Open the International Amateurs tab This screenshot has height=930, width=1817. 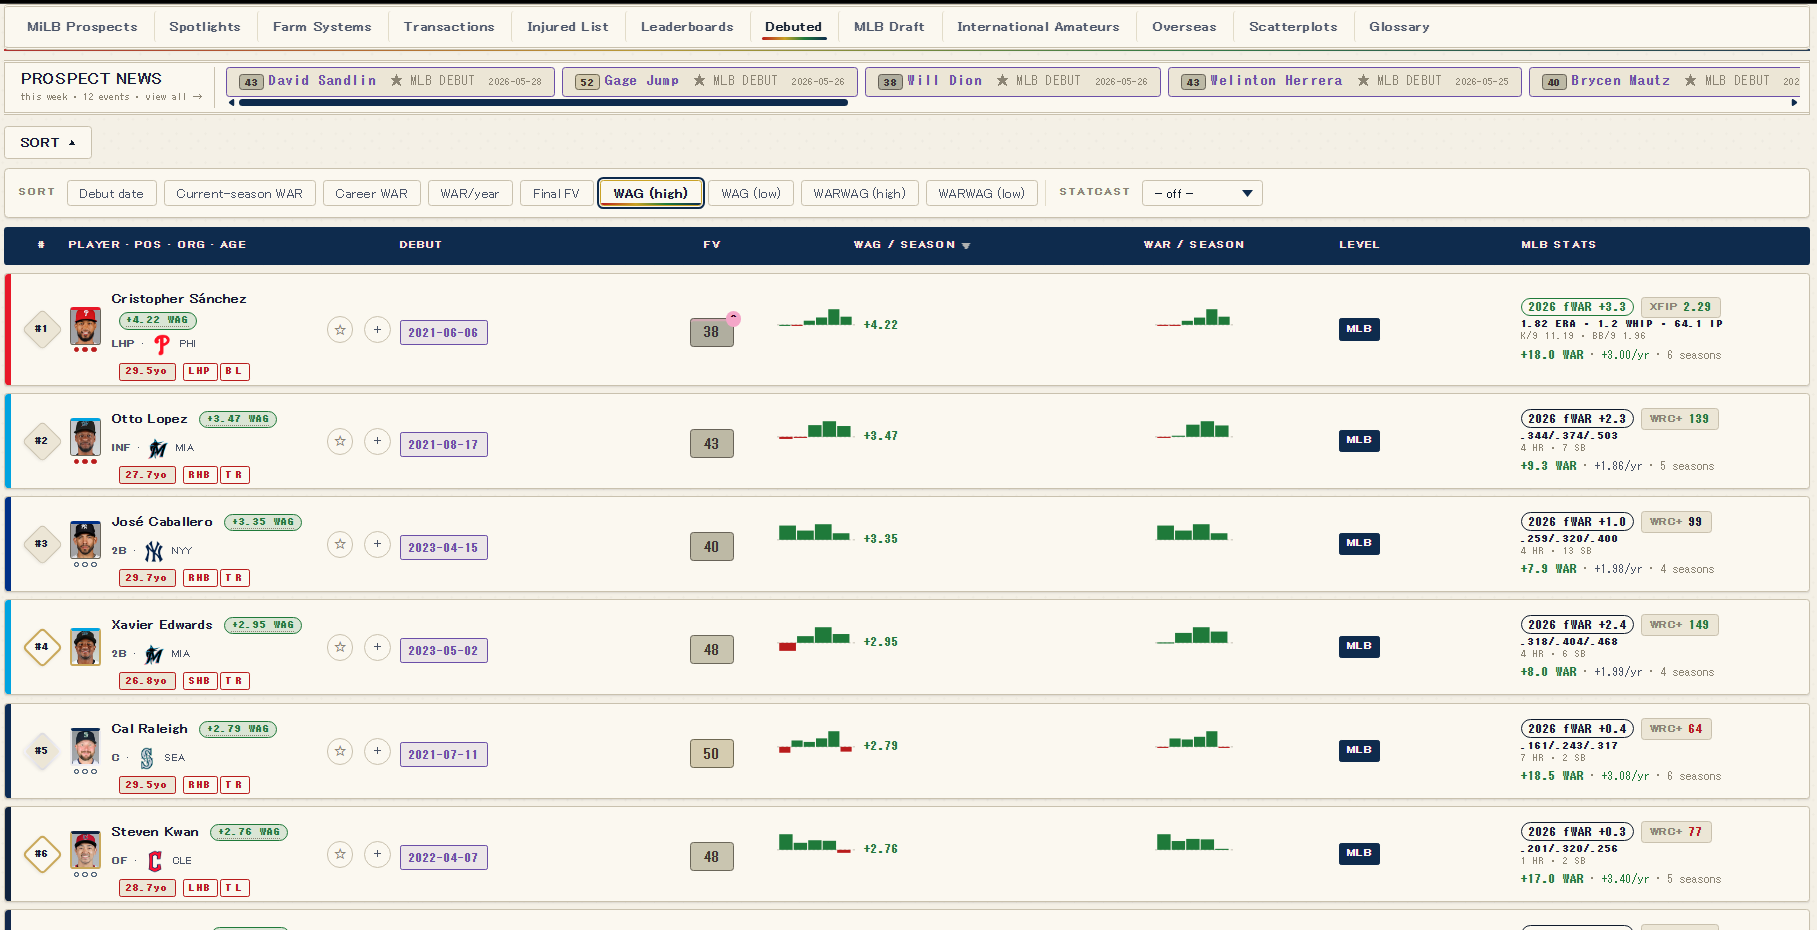[x=1038, y=27]
